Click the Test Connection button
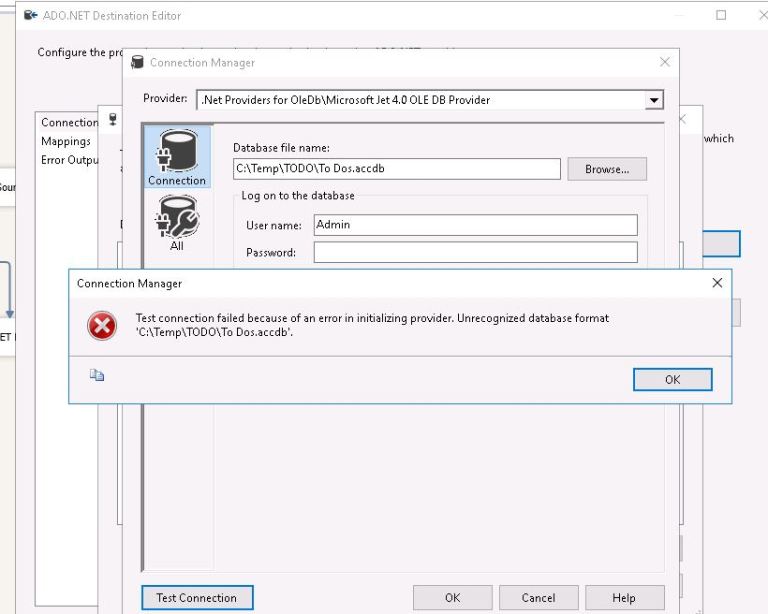The image size is (768, 614). coord(197,598)
